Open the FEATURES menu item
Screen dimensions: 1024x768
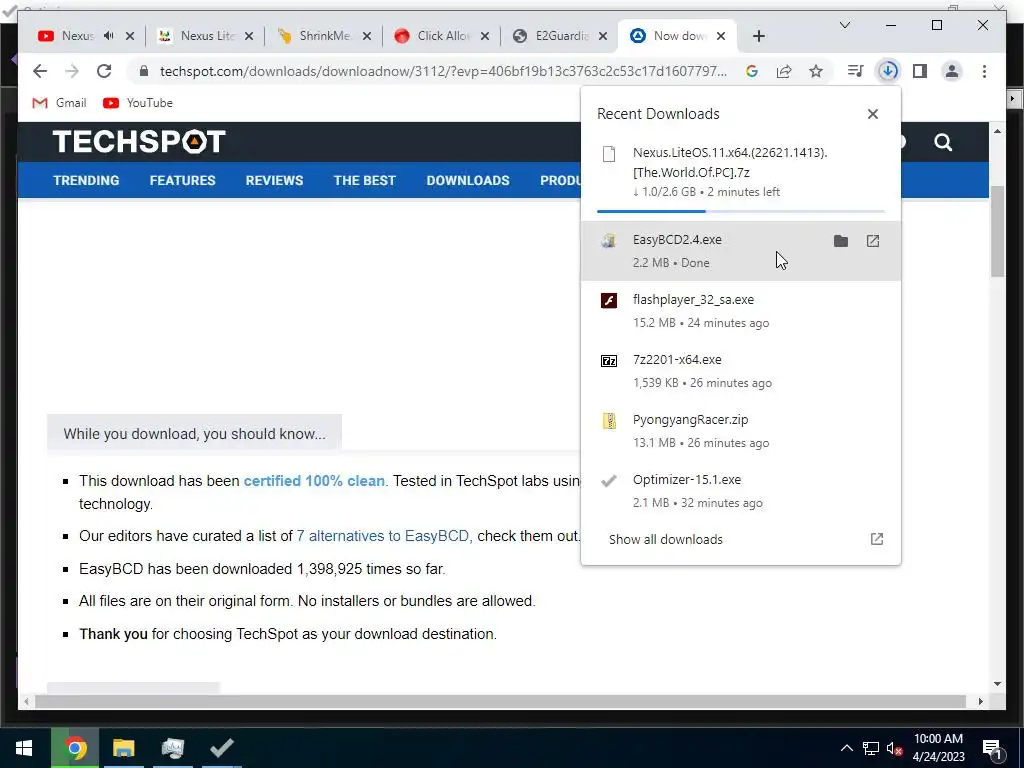[182, 180]
